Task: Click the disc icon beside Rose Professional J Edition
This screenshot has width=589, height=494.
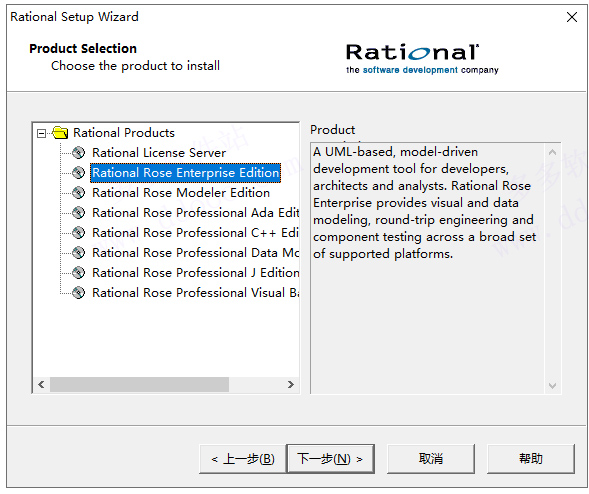Action: [x=79, y=272]
